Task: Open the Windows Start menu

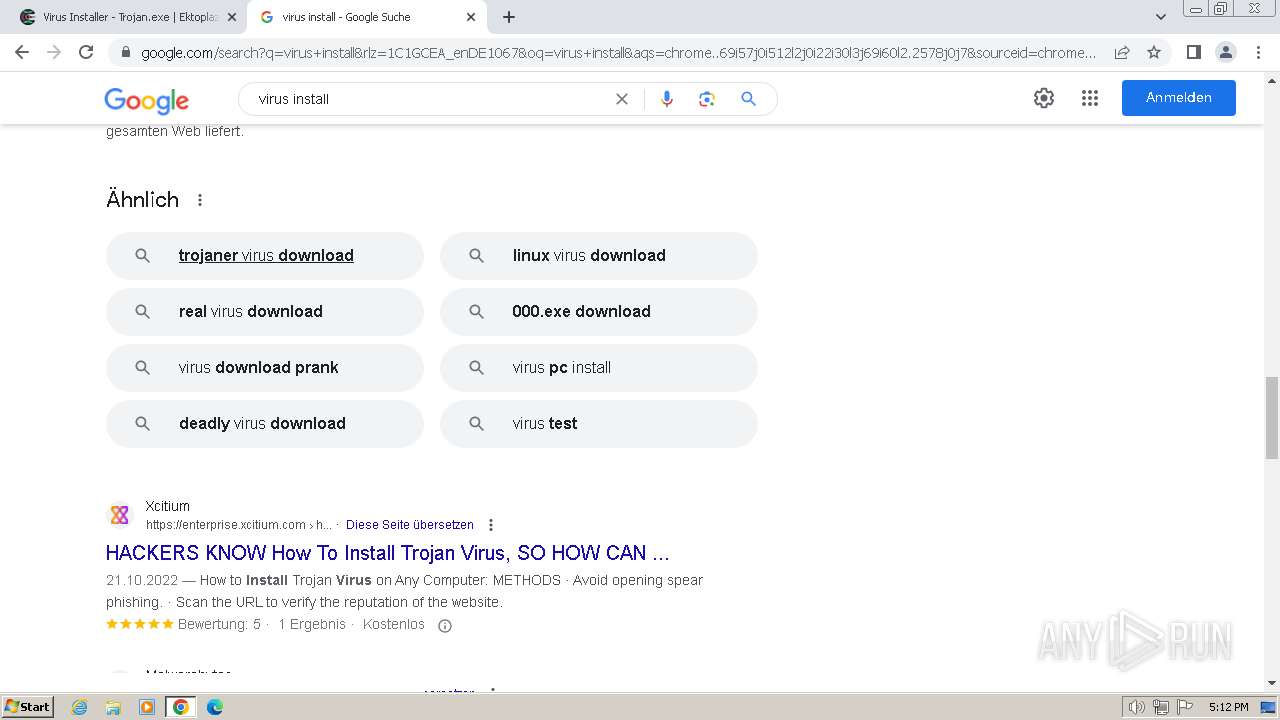Action: click(27, 707)
